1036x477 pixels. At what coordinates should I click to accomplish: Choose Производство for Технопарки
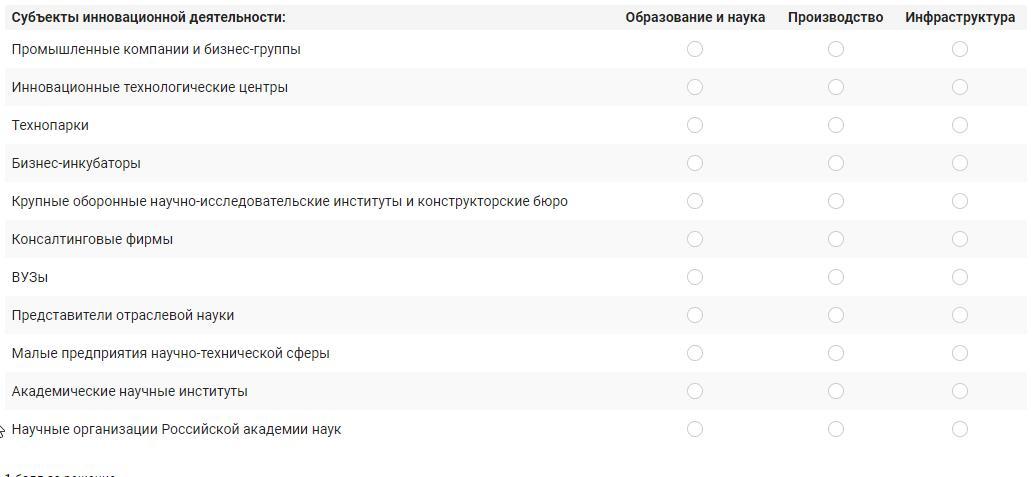point(836,125)
